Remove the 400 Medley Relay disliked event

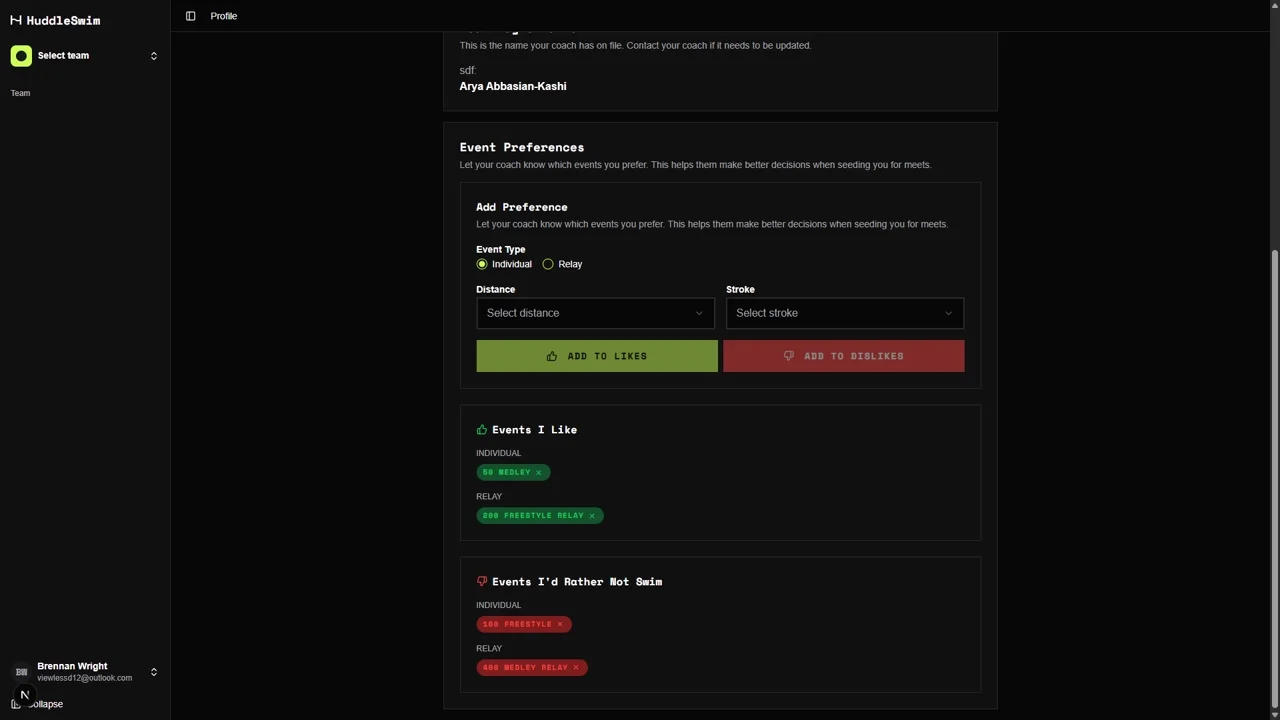[576, 667]
